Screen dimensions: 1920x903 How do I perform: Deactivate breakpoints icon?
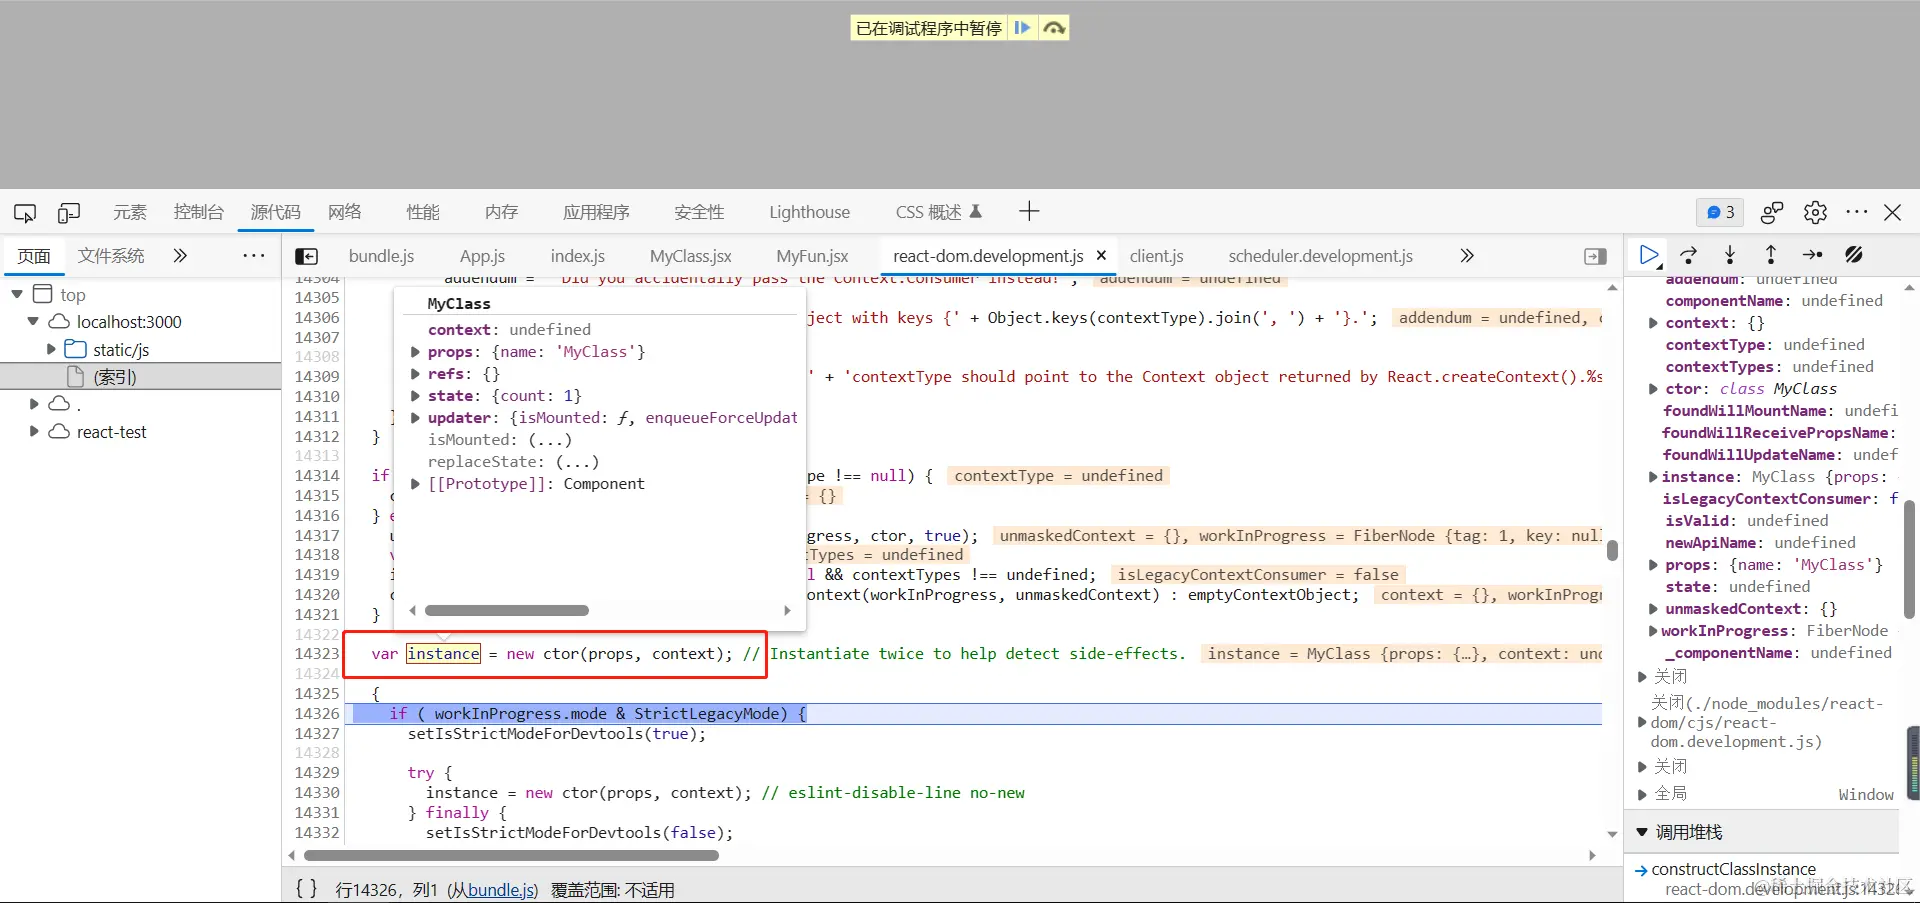1854,255
